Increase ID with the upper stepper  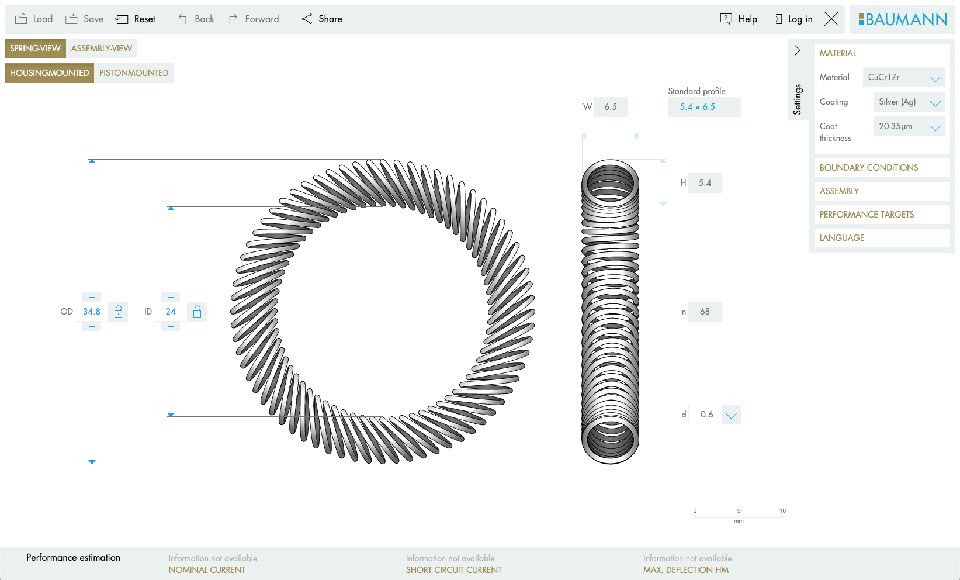coord(171,297)
